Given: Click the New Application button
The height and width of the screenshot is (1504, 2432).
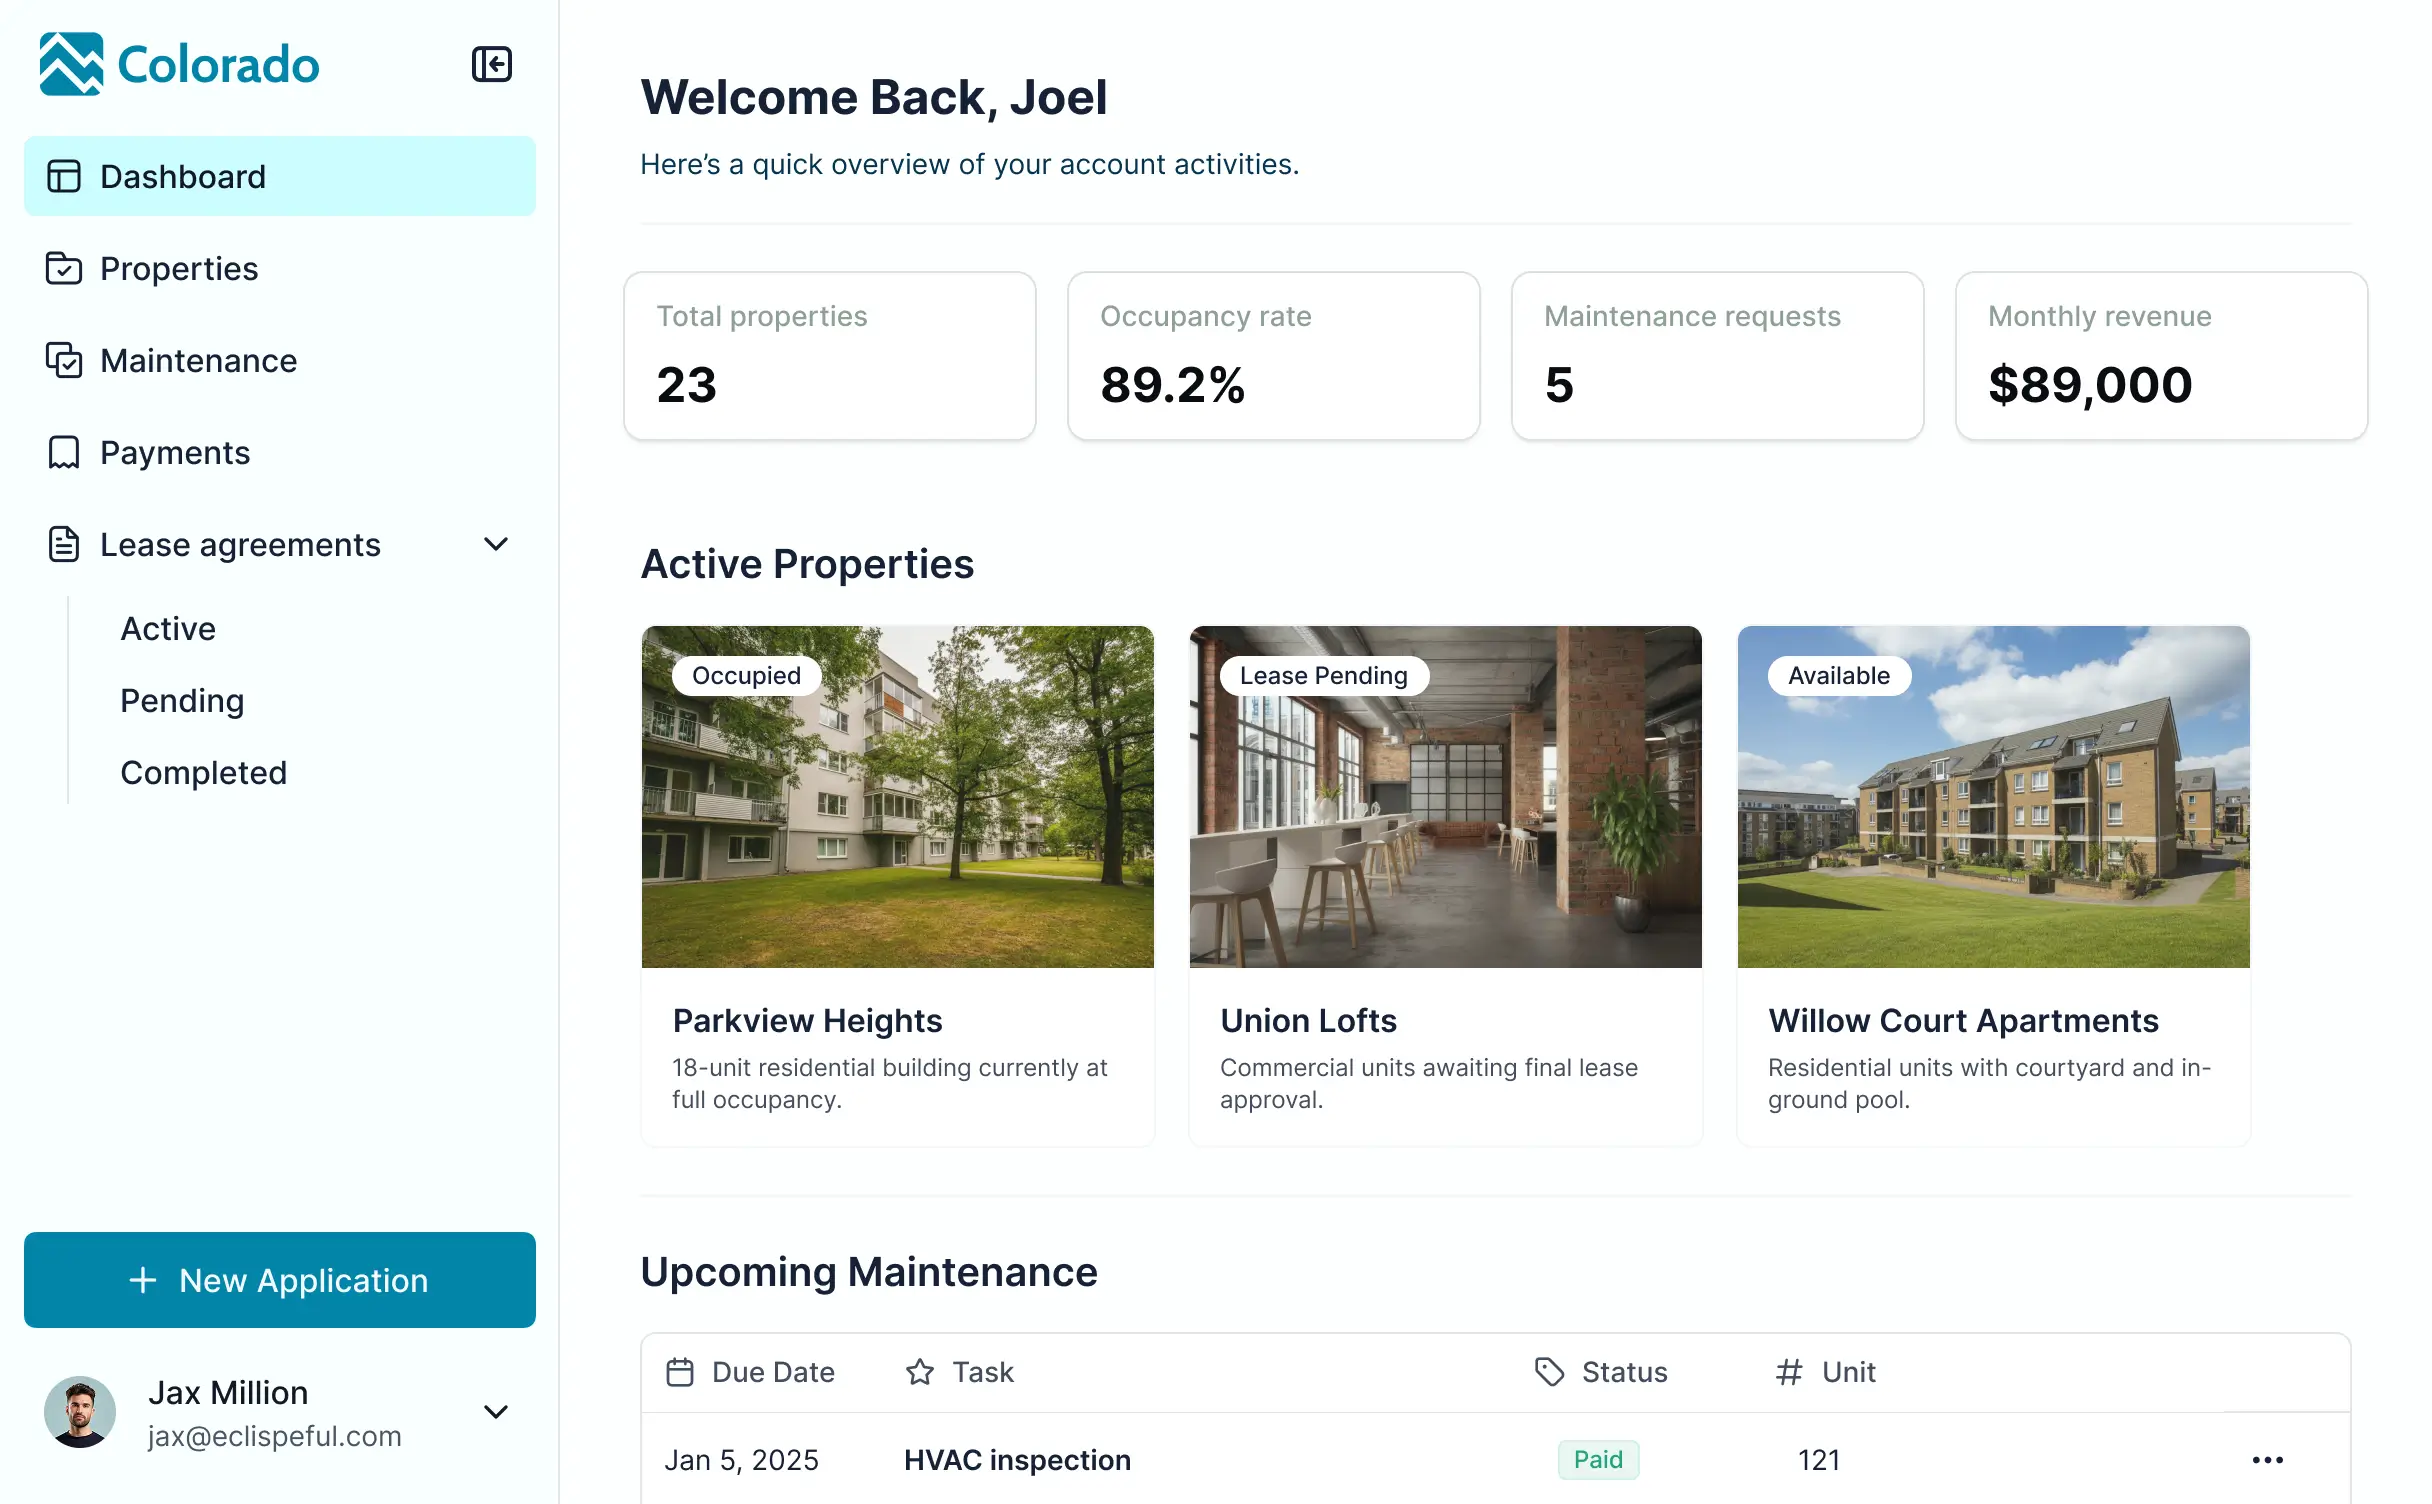Looking at the screenshot, I should pyautogui.click(x=279, y=1280).
